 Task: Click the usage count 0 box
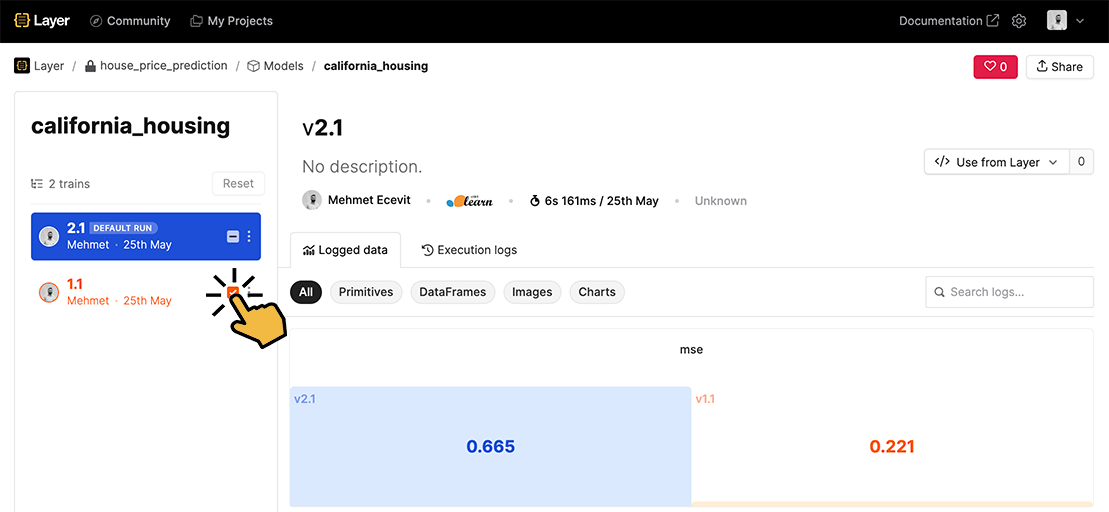(1081, 162)
